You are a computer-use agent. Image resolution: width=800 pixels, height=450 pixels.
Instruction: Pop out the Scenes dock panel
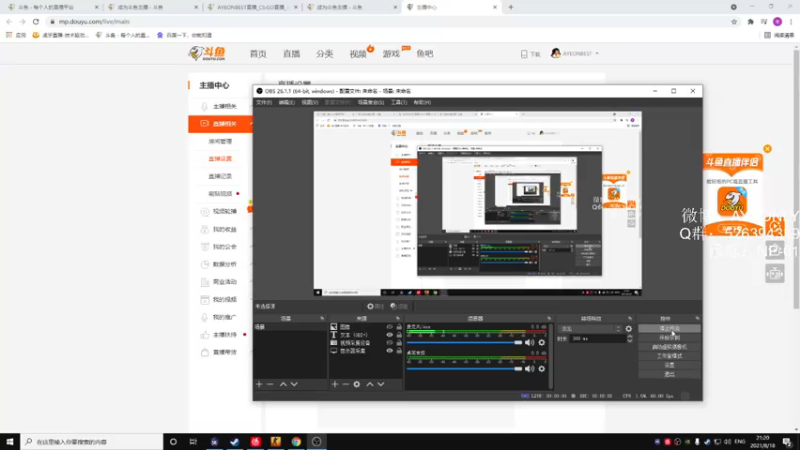[x=322, y=318]
